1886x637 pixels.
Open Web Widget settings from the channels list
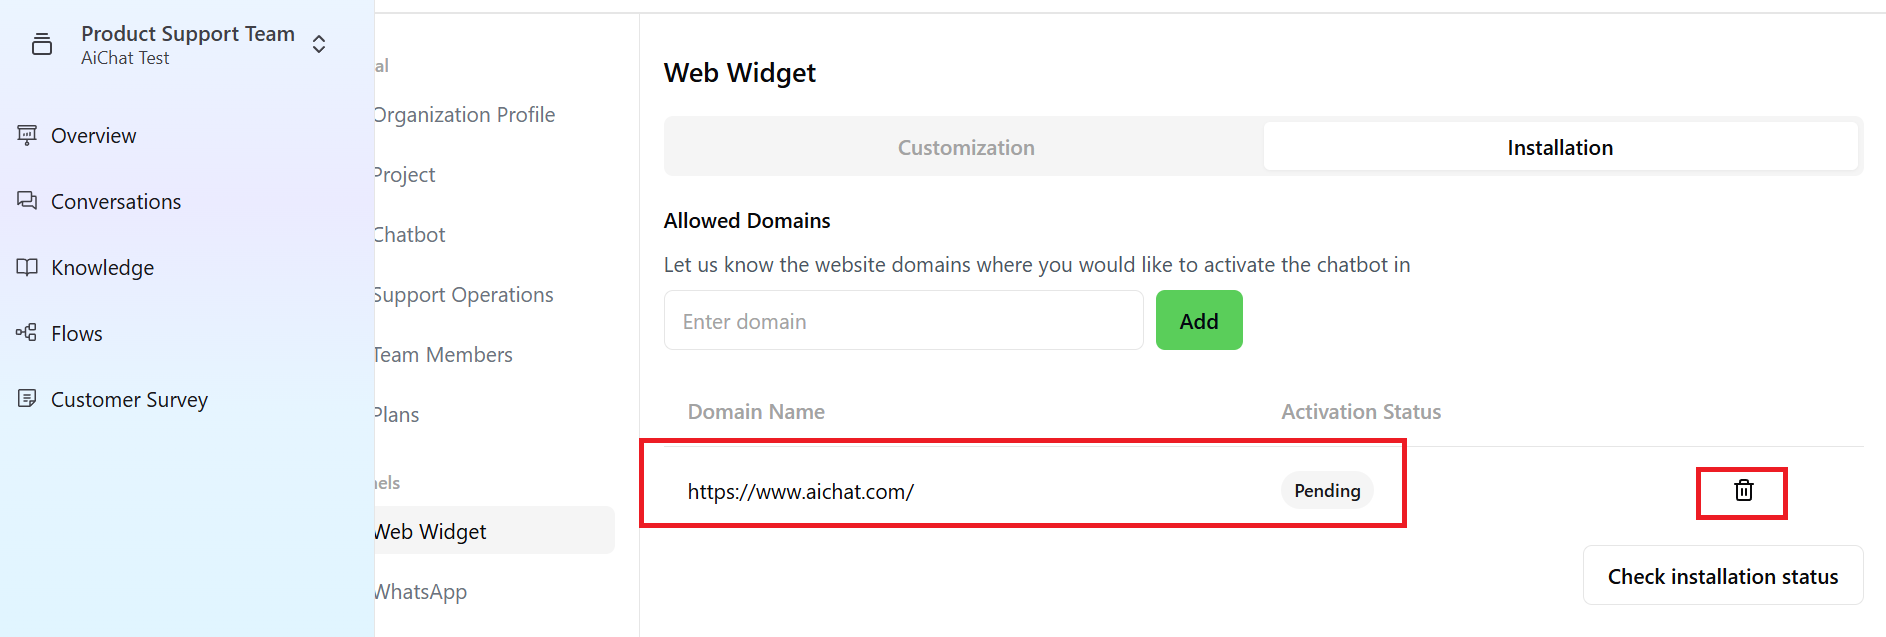(429, 531)
